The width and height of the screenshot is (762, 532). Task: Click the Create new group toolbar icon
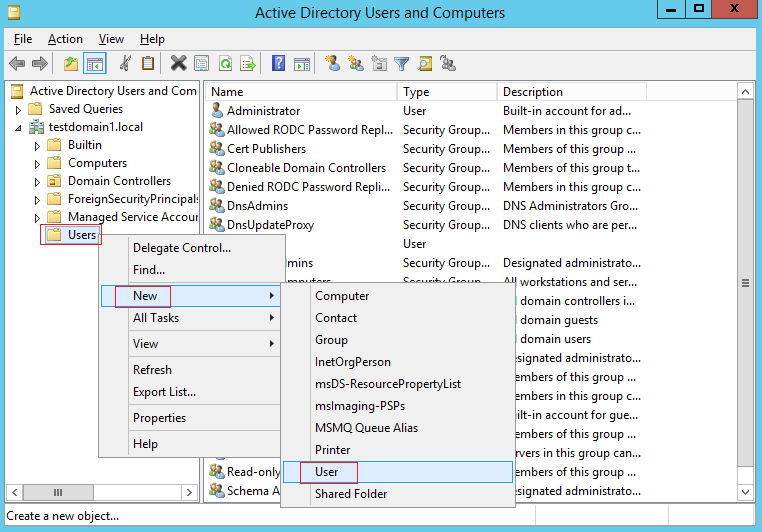[355, 64]
